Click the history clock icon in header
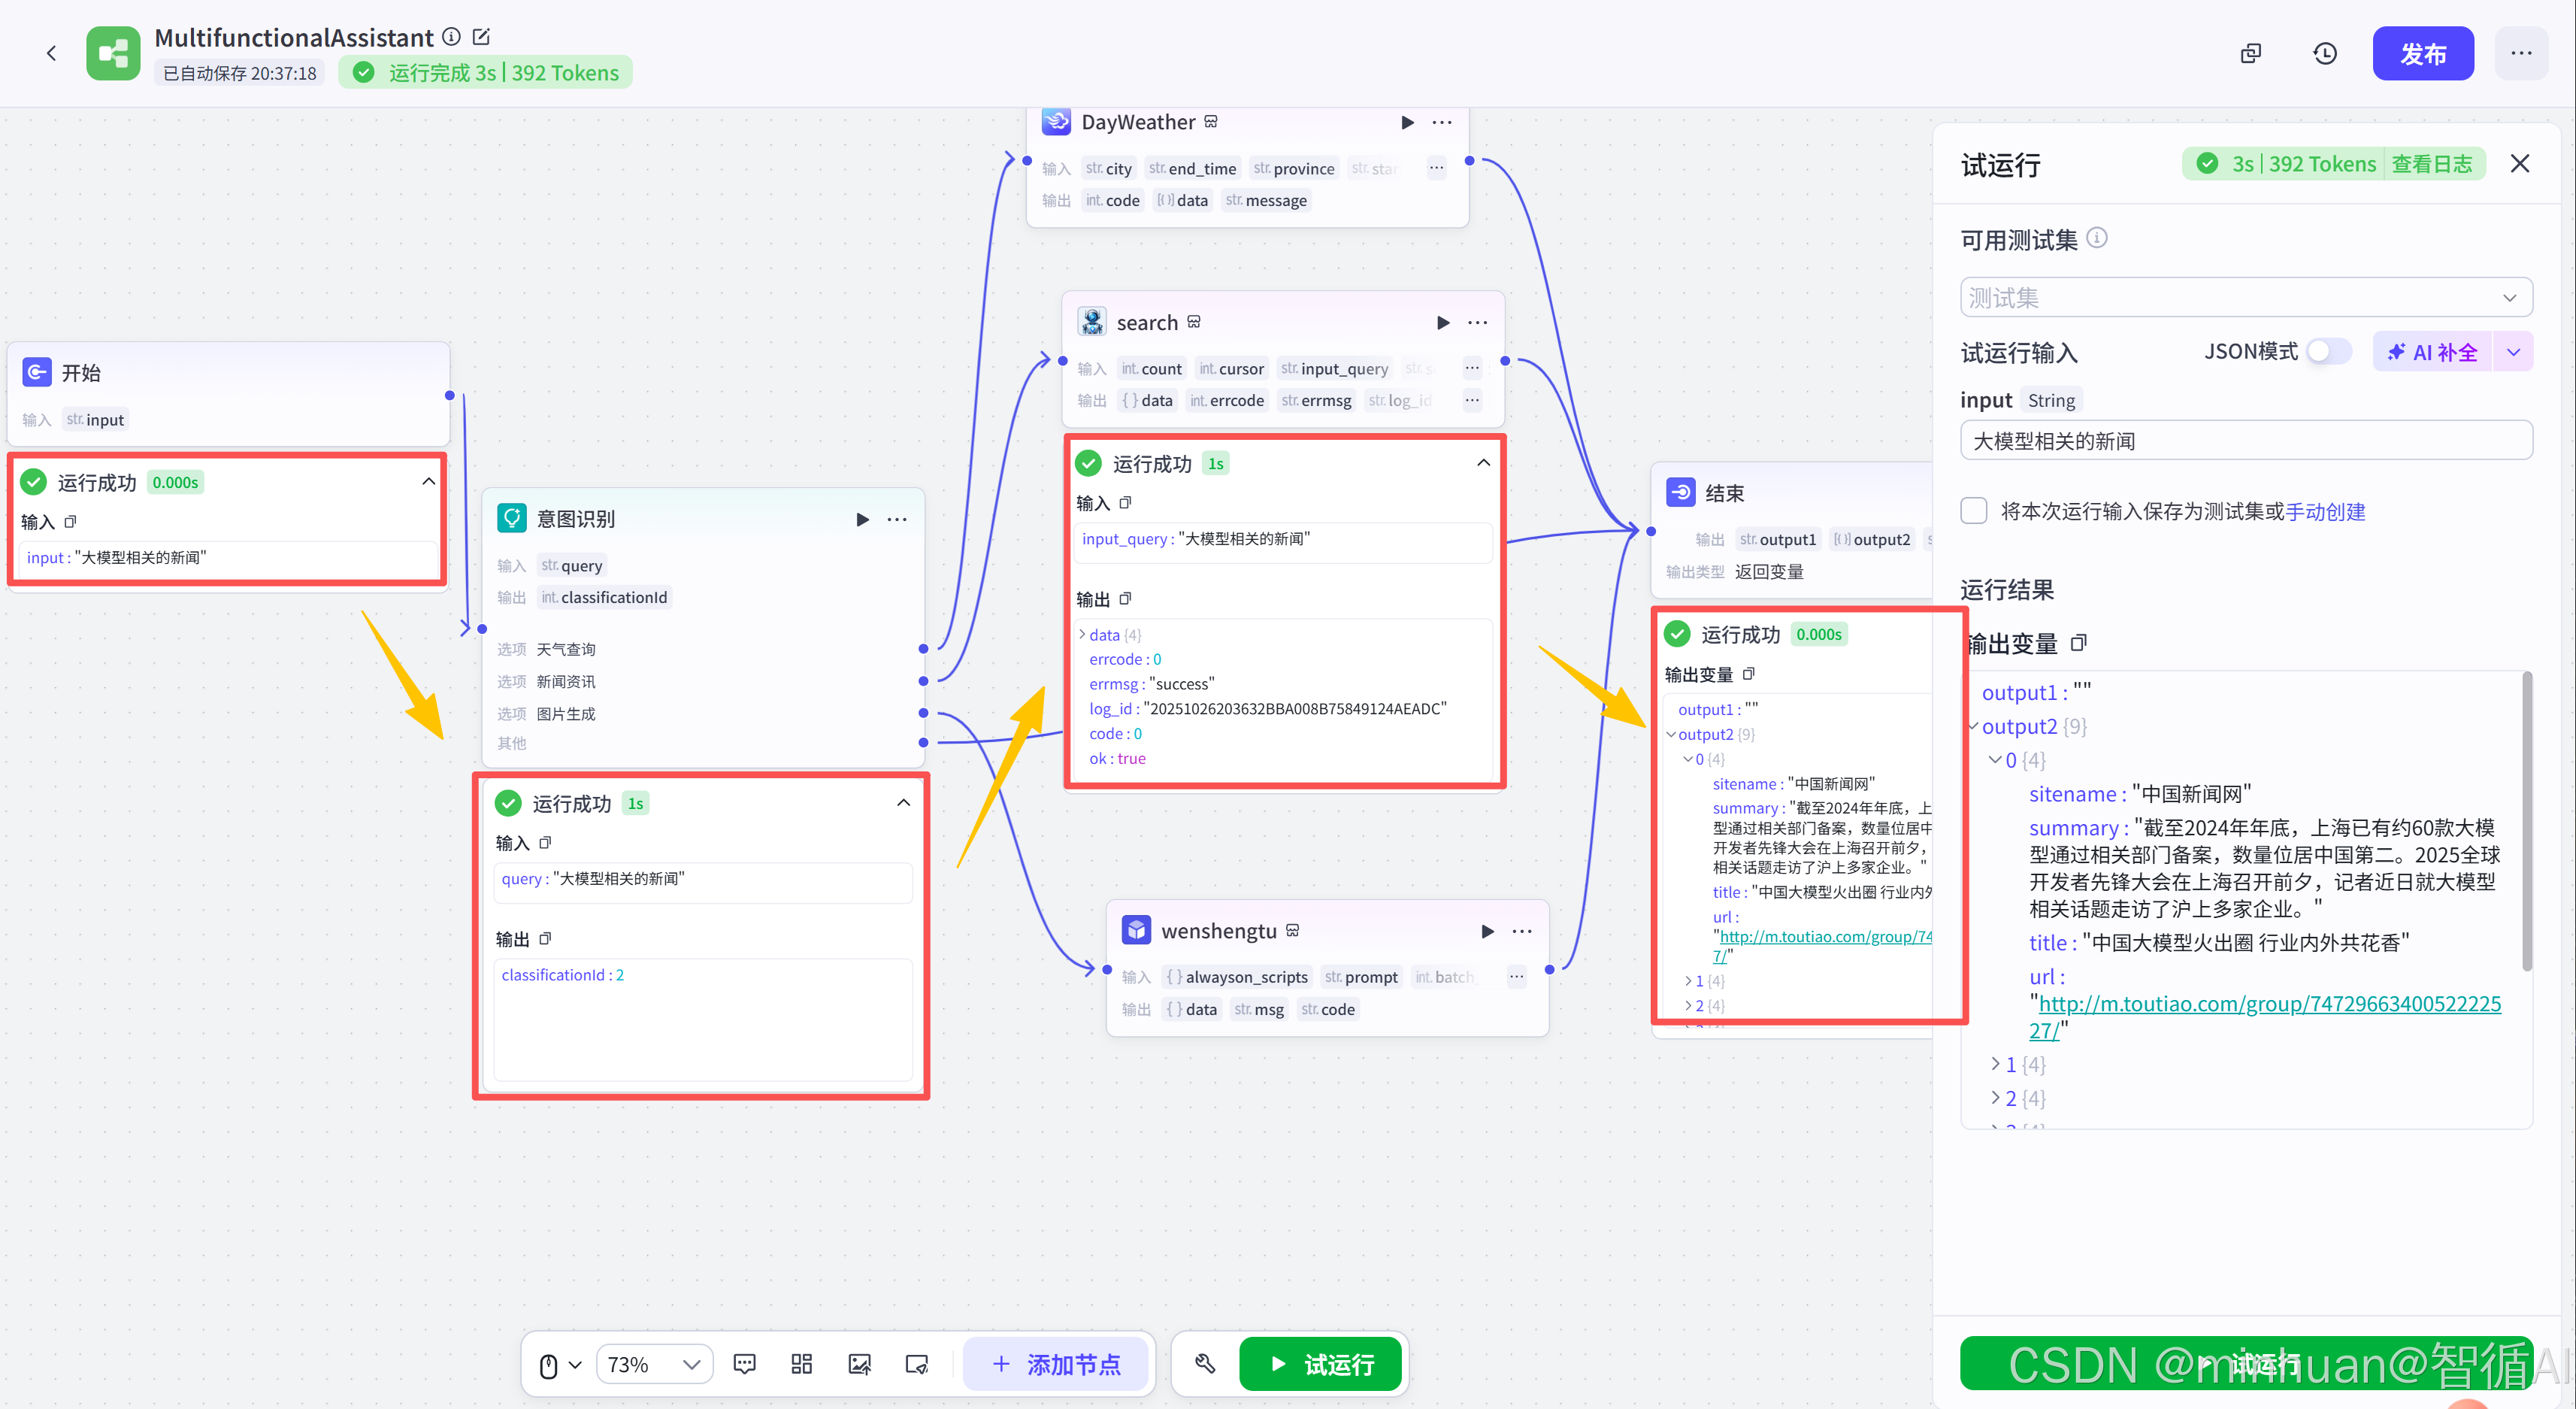 tap(2325, 53)
